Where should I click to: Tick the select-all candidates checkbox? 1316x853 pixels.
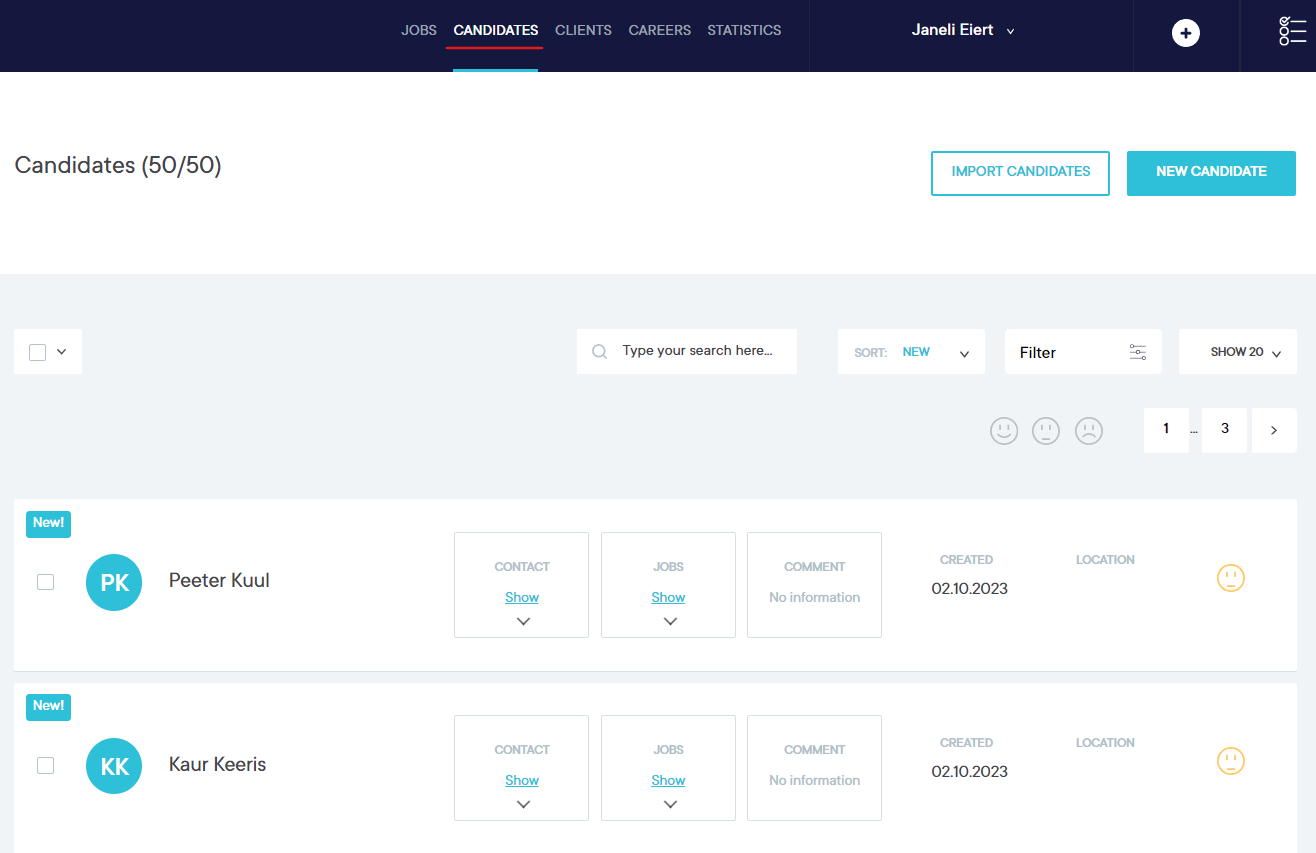[x=38, y=352]
